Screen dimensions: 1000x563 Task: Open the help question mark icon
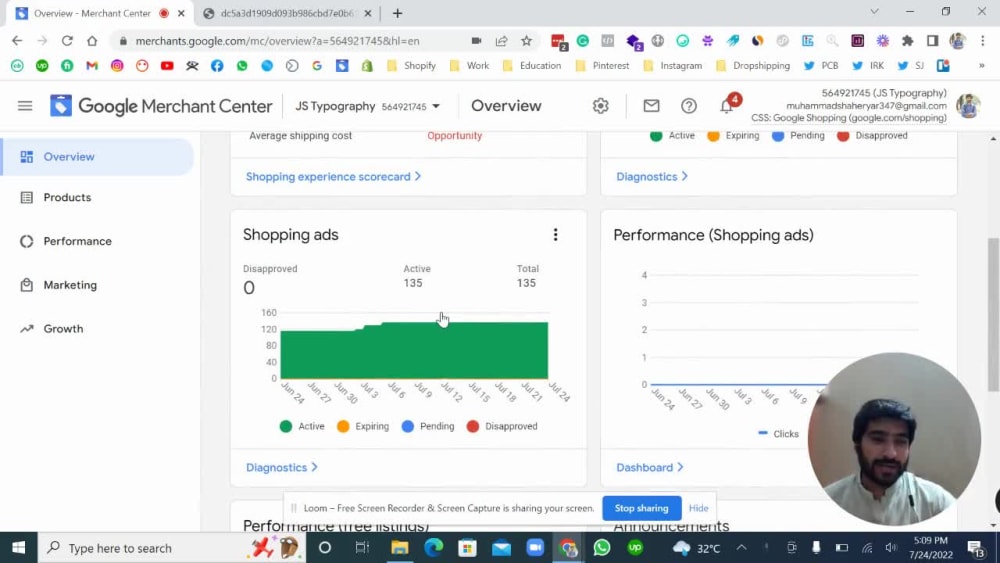(x=688, y=106)
